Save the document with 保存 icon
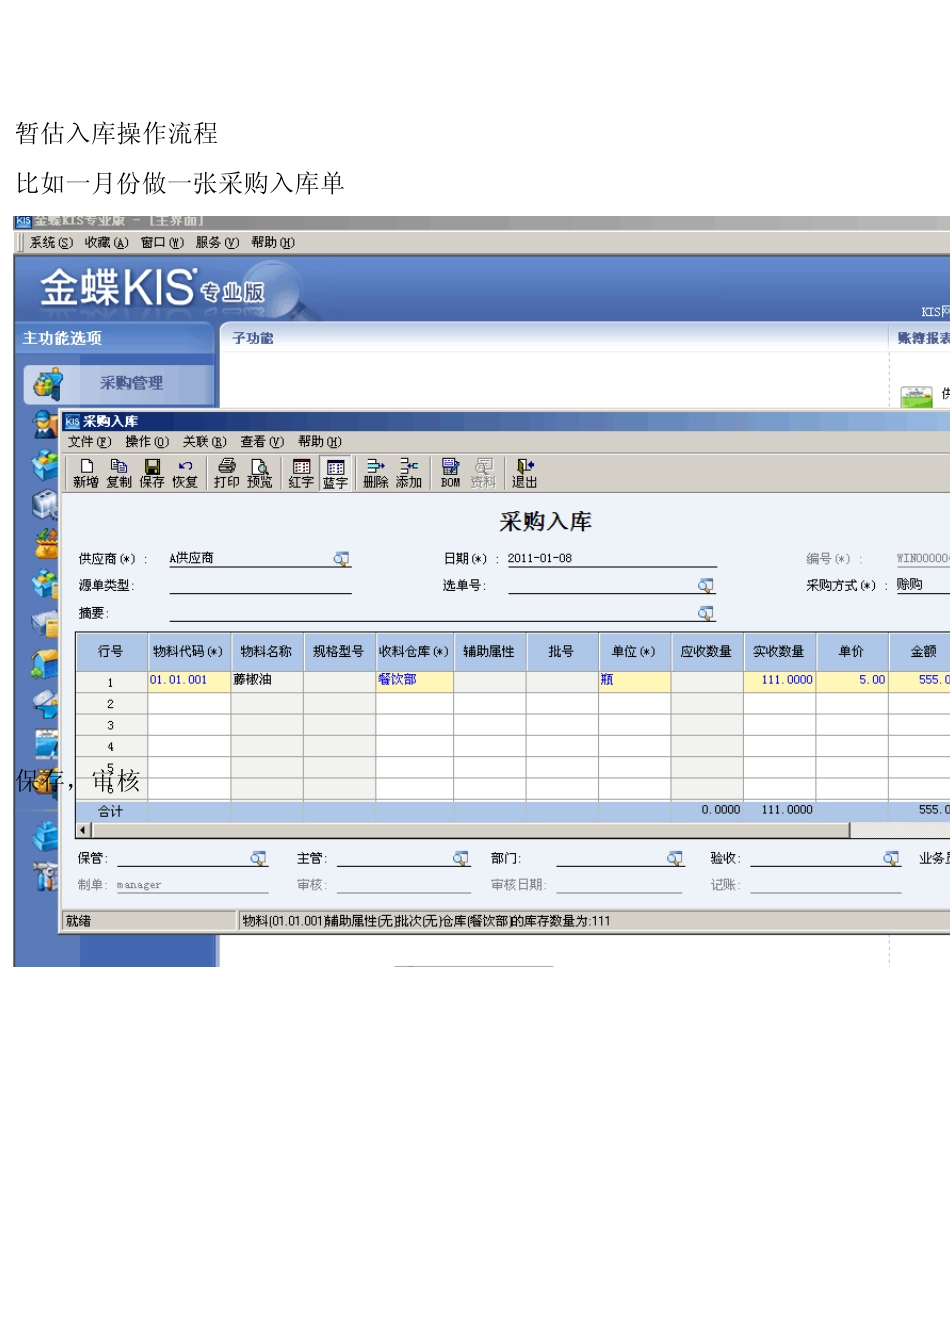 pos(152,473)
